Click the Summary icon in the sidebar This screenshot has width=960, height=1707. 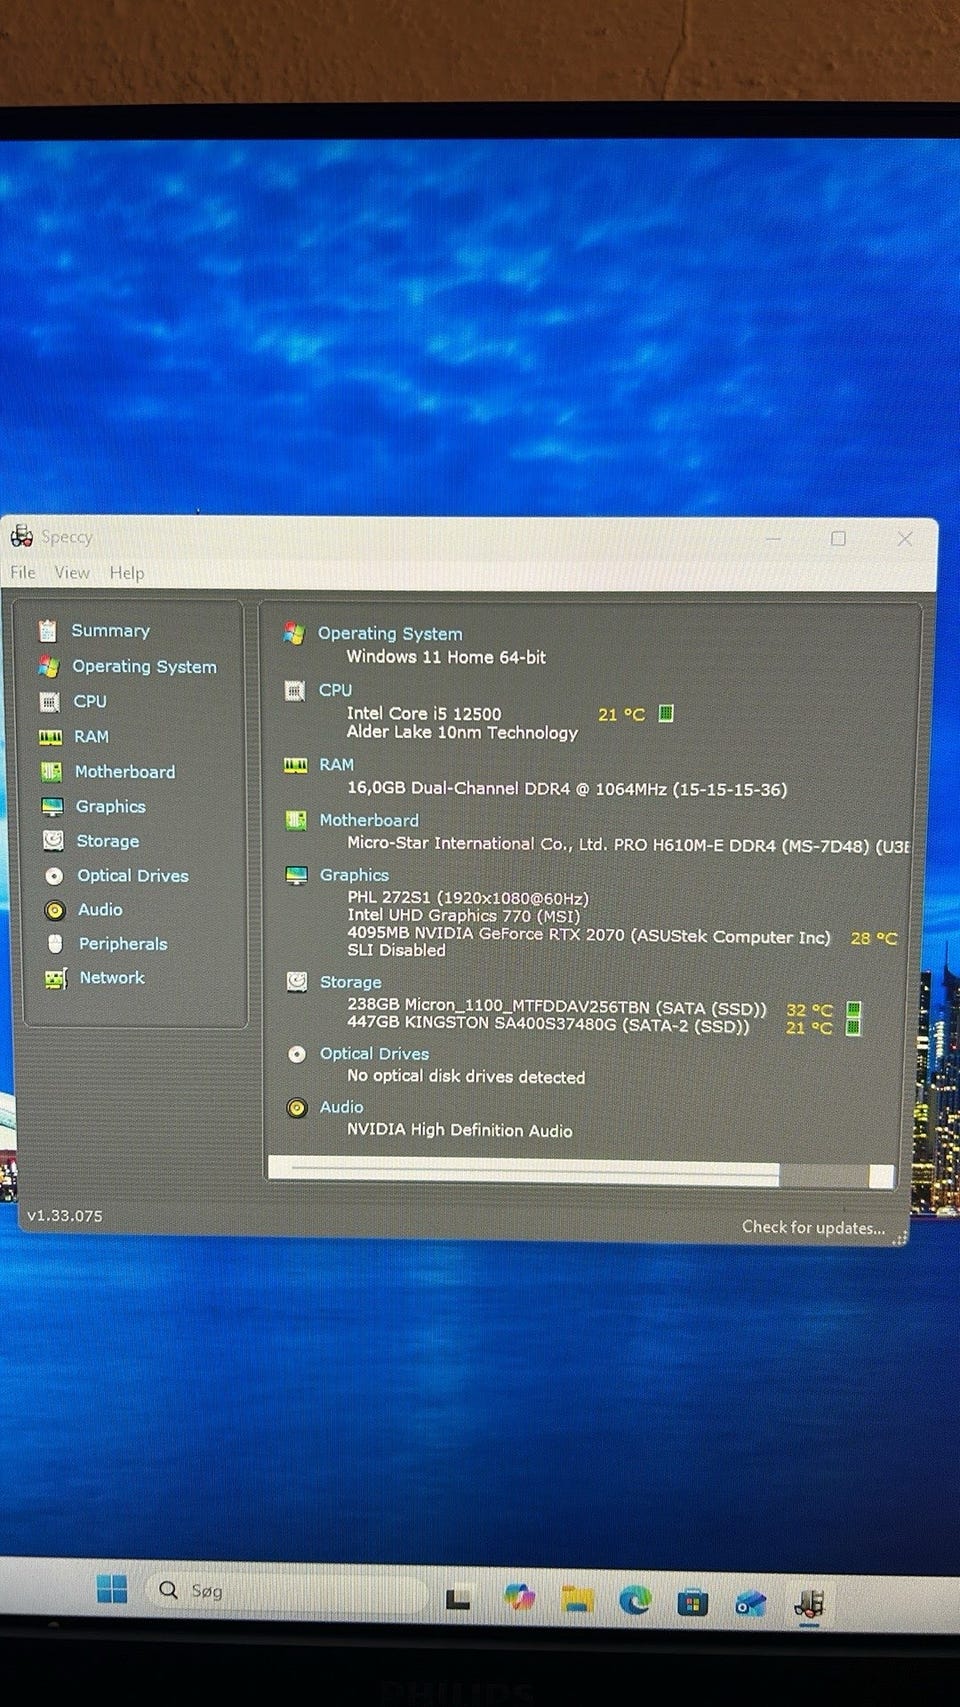pyautogui.click(x=47, y=631)
